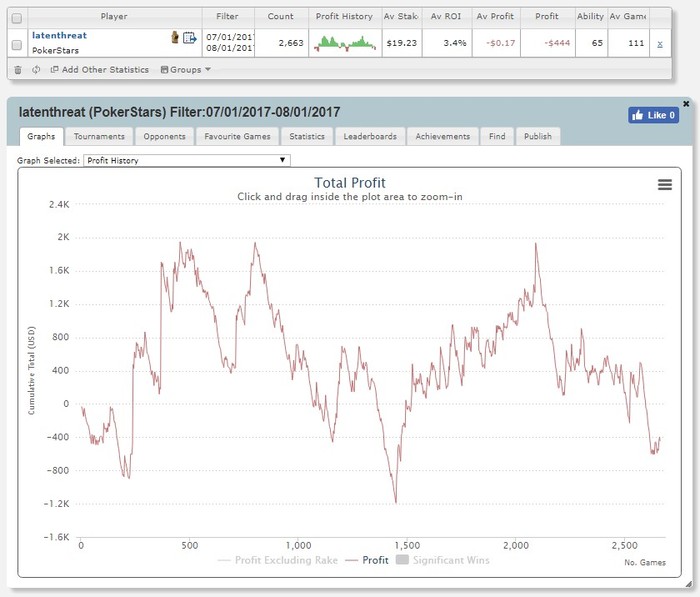Click the 2,663 count value

(x=291, y=43)
